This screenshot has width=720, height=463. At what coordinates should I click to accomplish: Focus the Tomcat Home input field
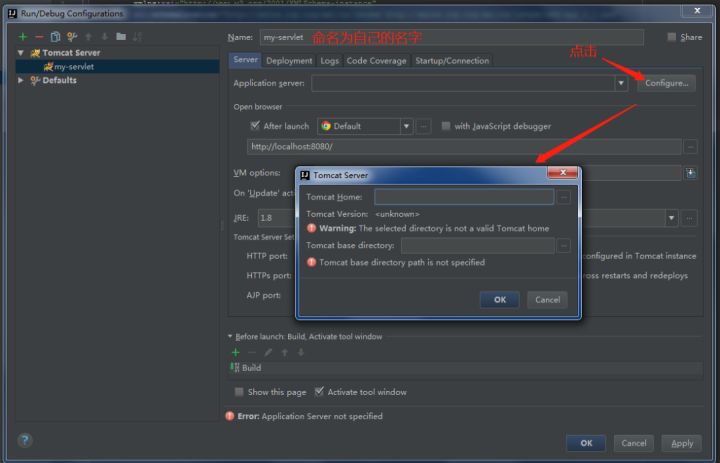click(x=464, y=197)
